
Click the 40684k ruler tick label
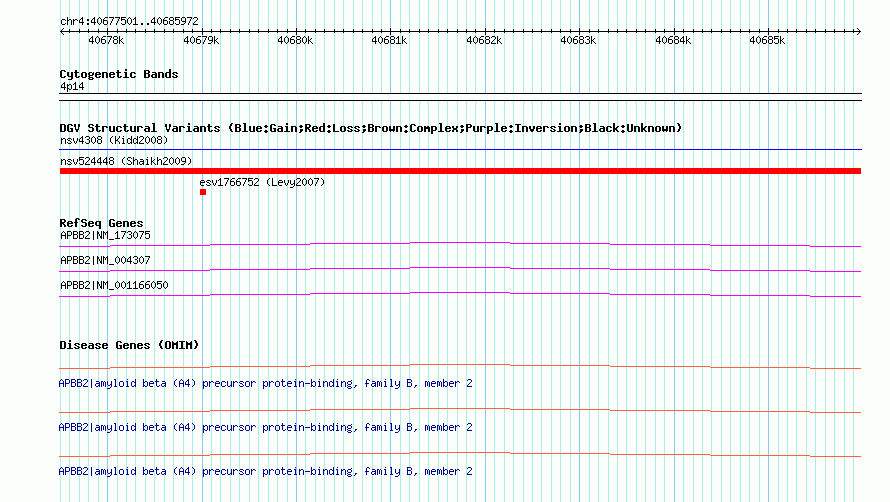click(673, 40)
